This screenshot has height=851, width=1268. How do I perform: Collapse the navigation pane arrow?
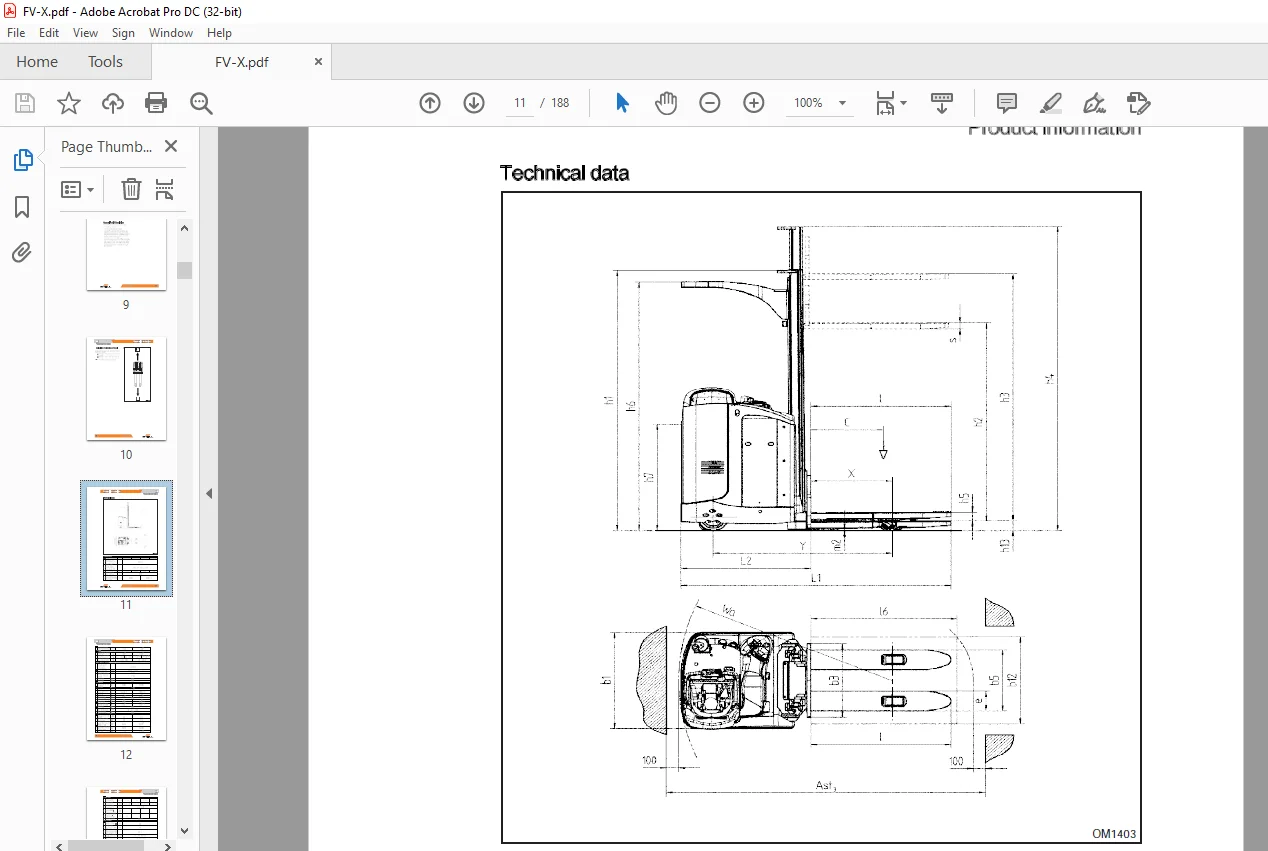(209, 493)
